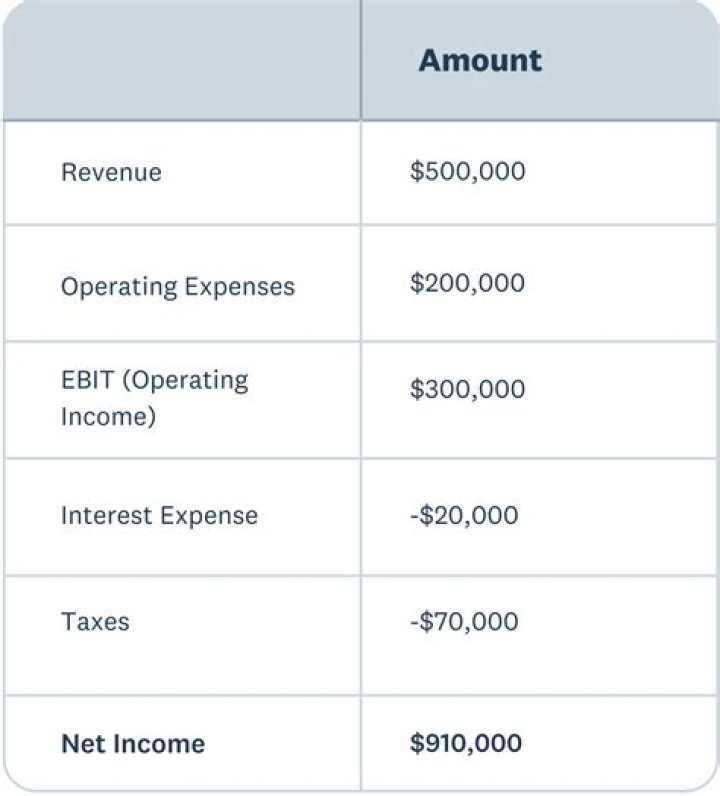Viewport: 720px width, 796px height.
Task: Click the -$20,000 interest expense amount
Action: coord(464,515)
